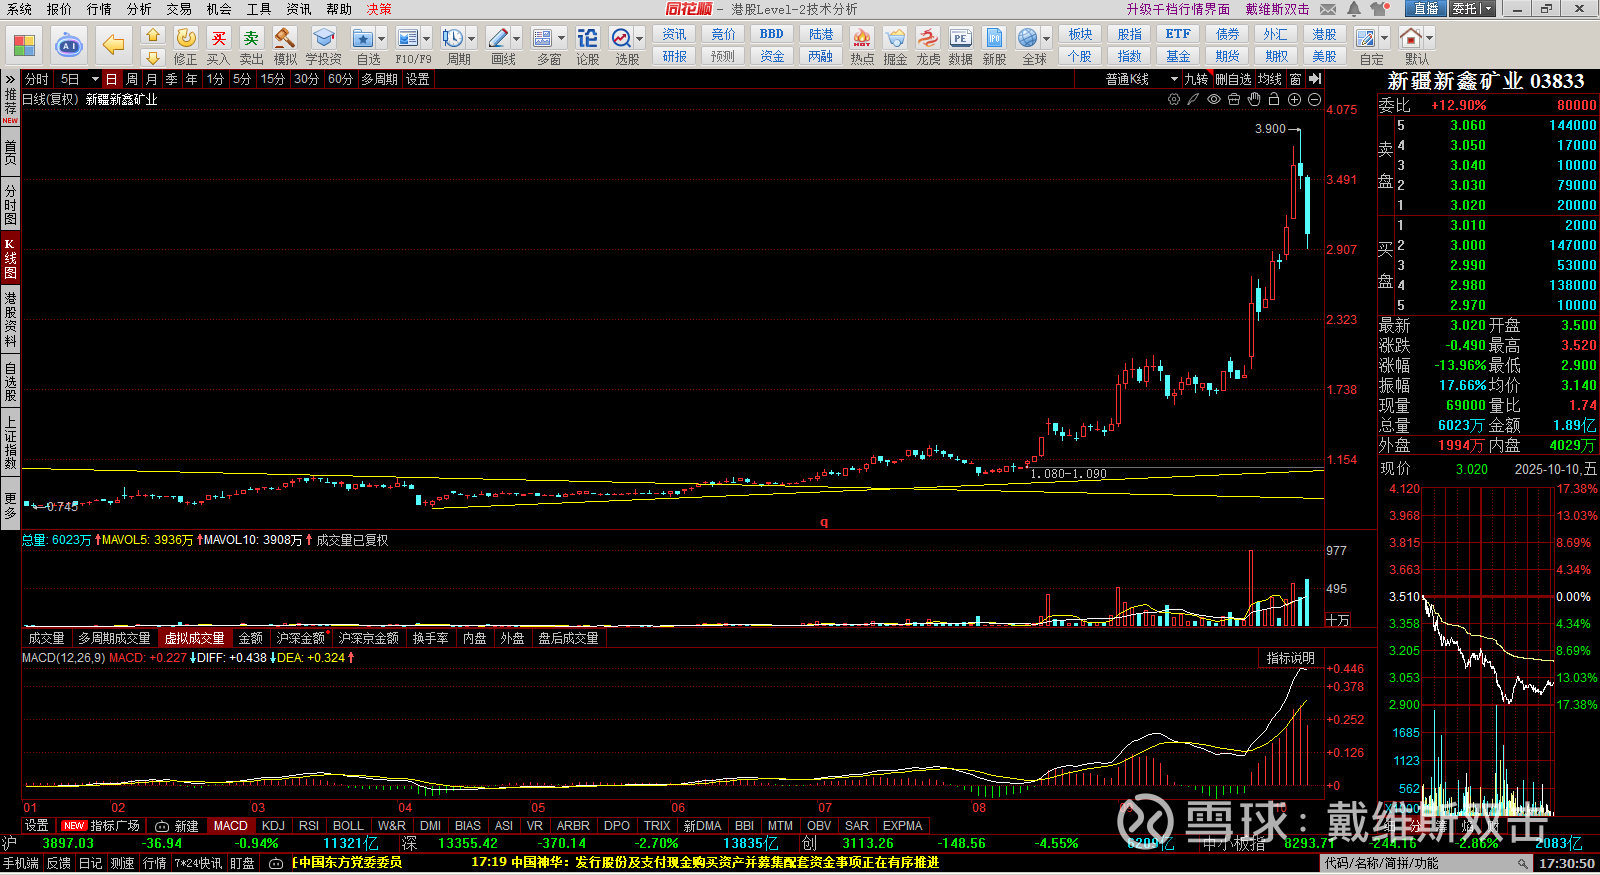Expand the 普通K线 chart type dropdown
Viewport: 1600px width, 875px height.
click(1173, 79)
